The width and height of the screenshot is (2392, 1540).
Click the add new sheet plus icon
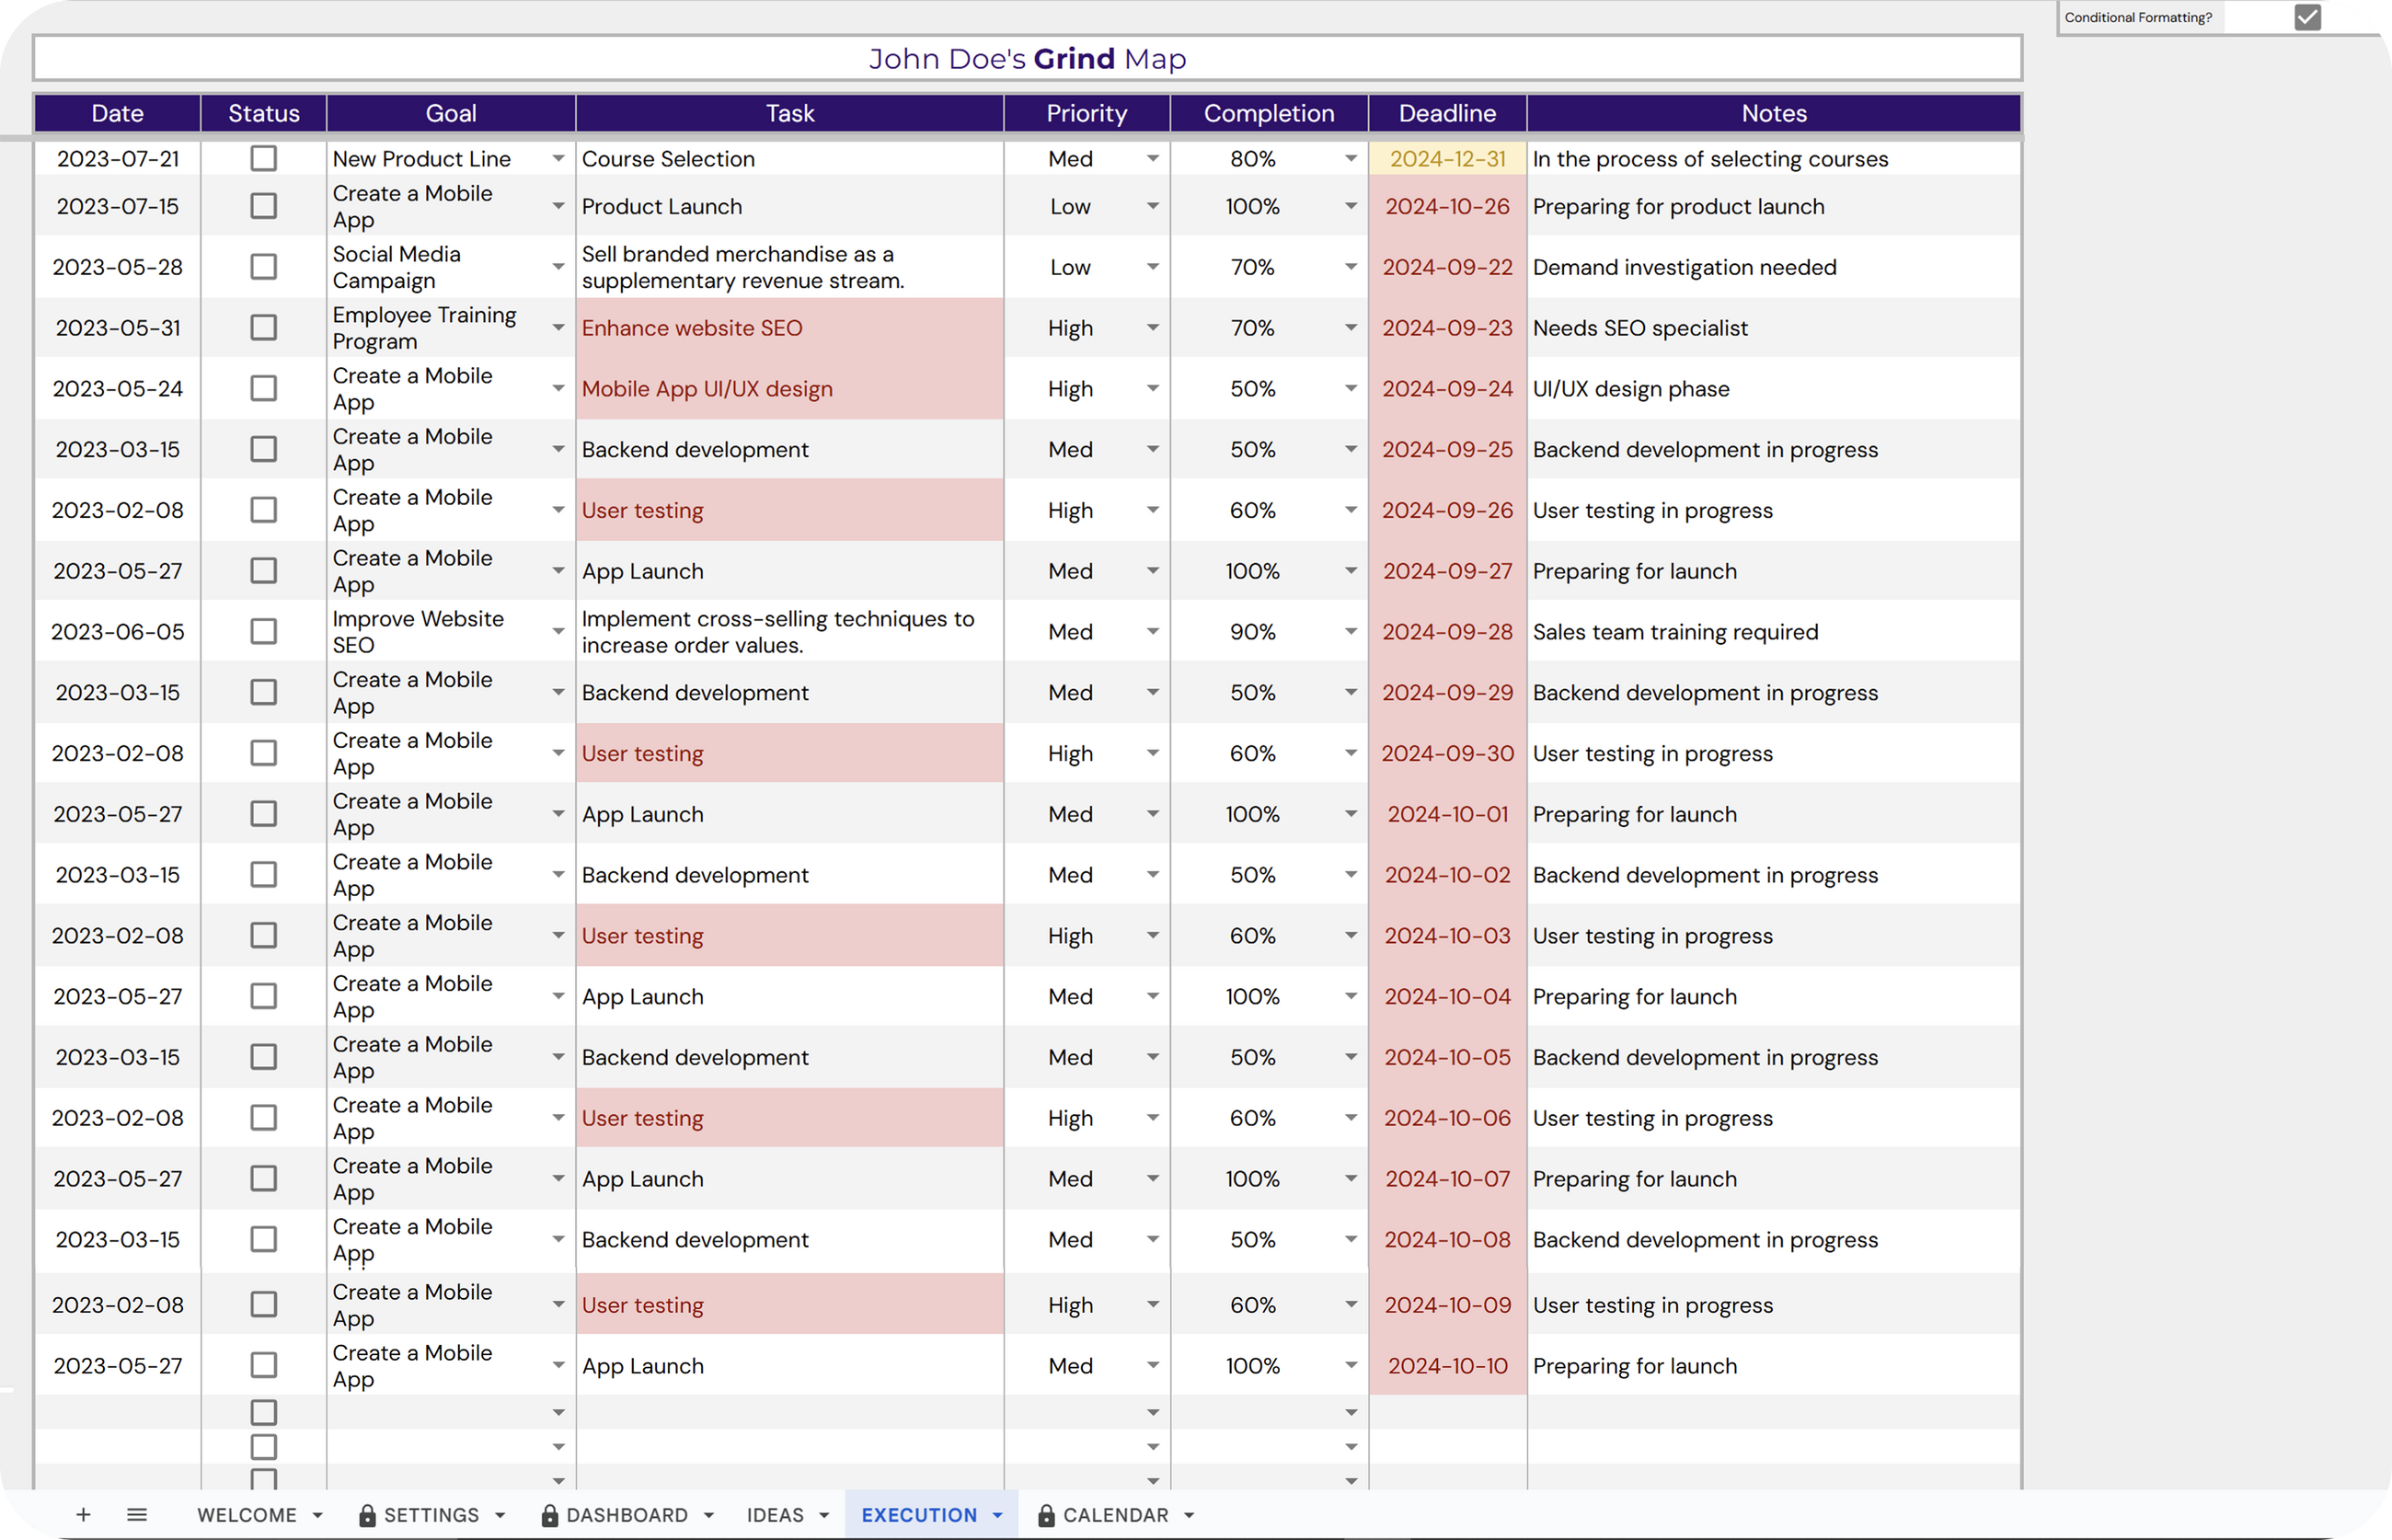84,1514
